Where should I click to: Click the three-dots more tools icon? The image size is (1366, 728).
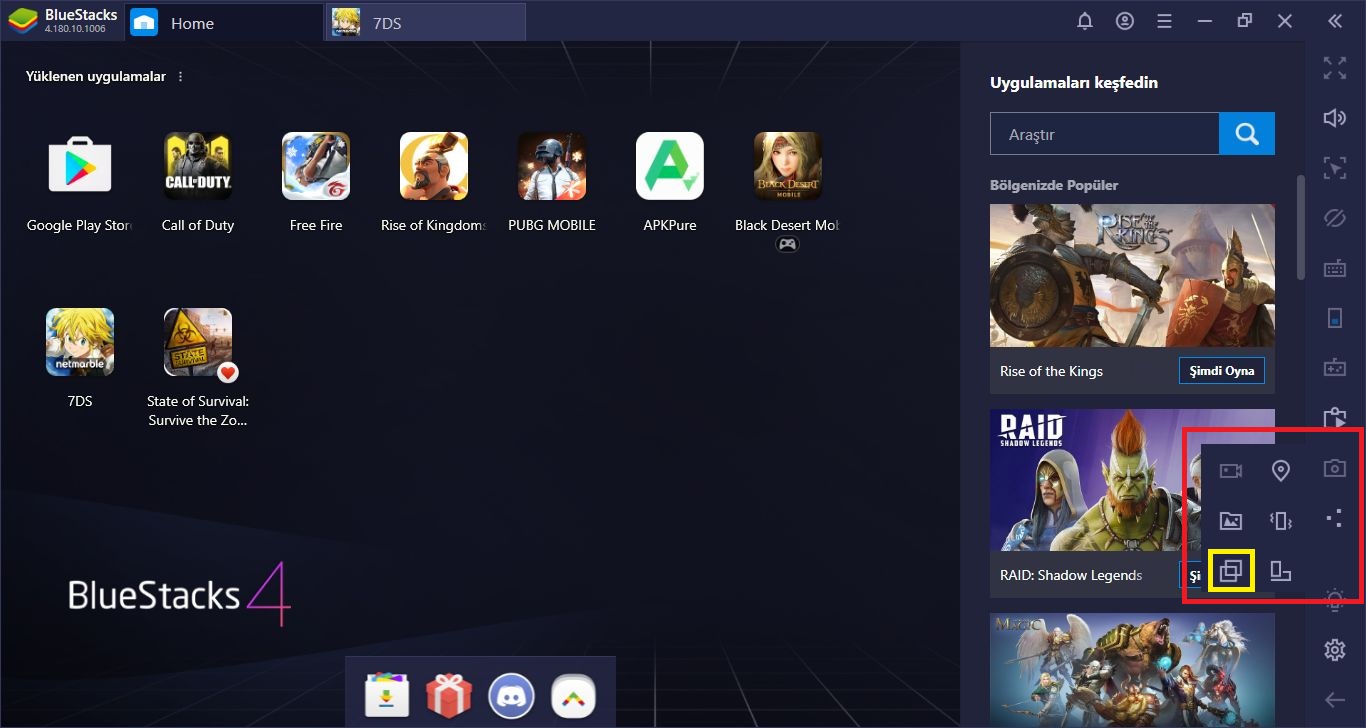point(1335,518)
